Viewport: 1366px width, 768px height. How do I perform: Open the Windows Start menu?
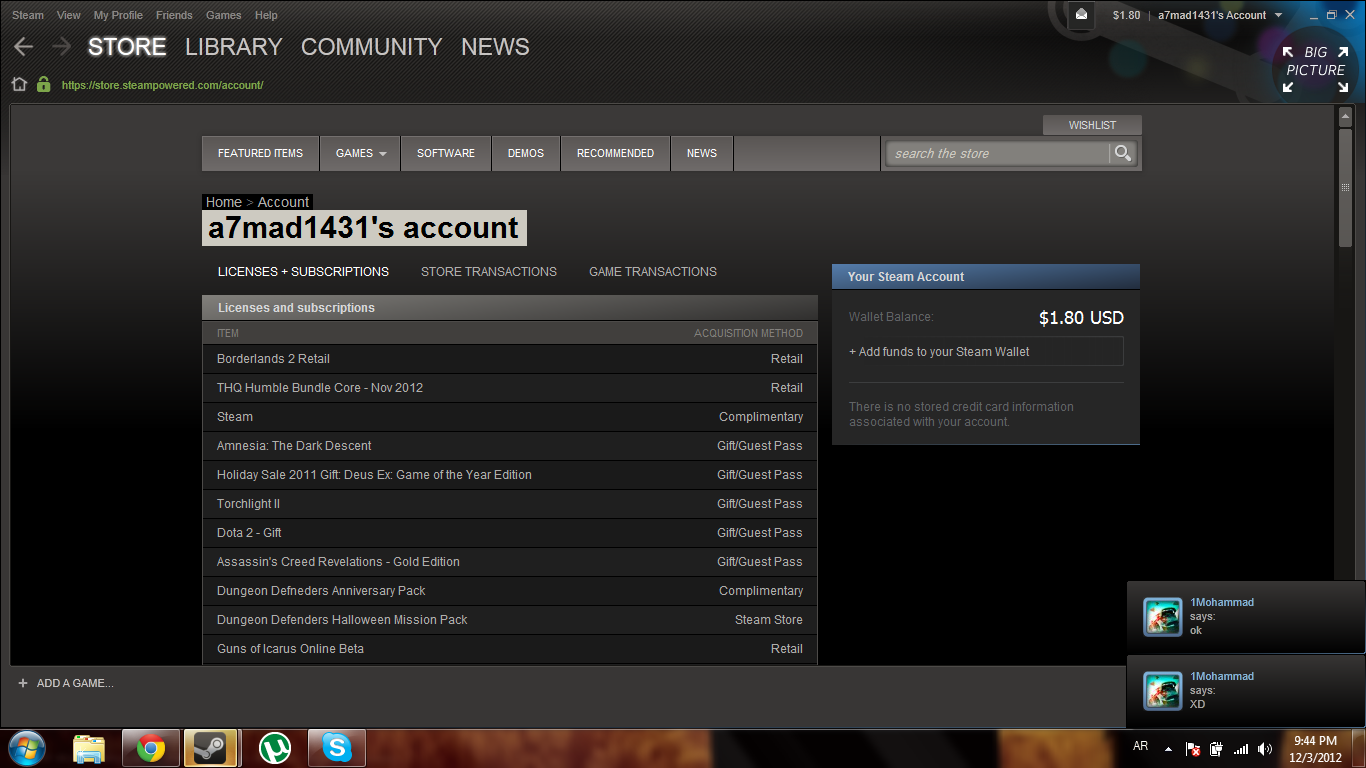point(27,748)
